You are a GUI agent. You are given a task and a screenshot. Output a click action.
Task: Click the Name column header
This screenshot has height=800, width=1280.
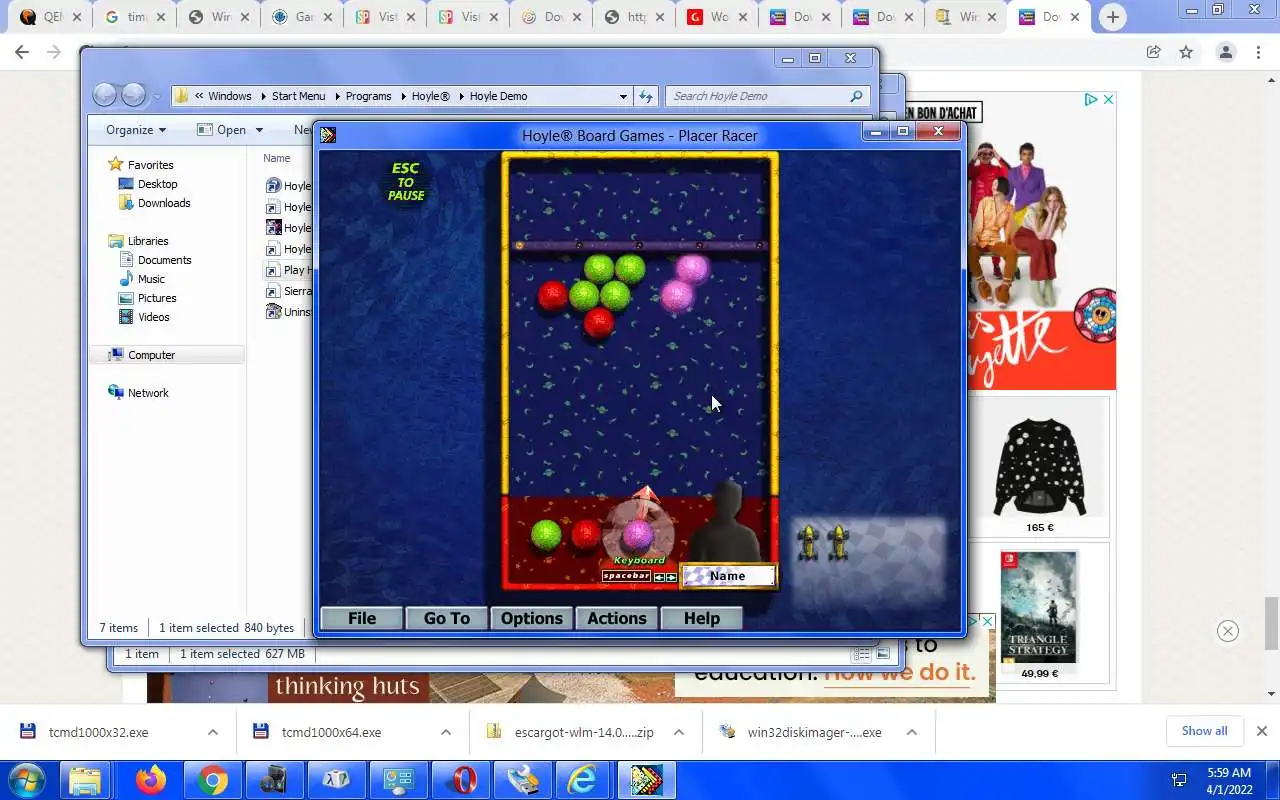pyautogui.click(x=277, y=158)
